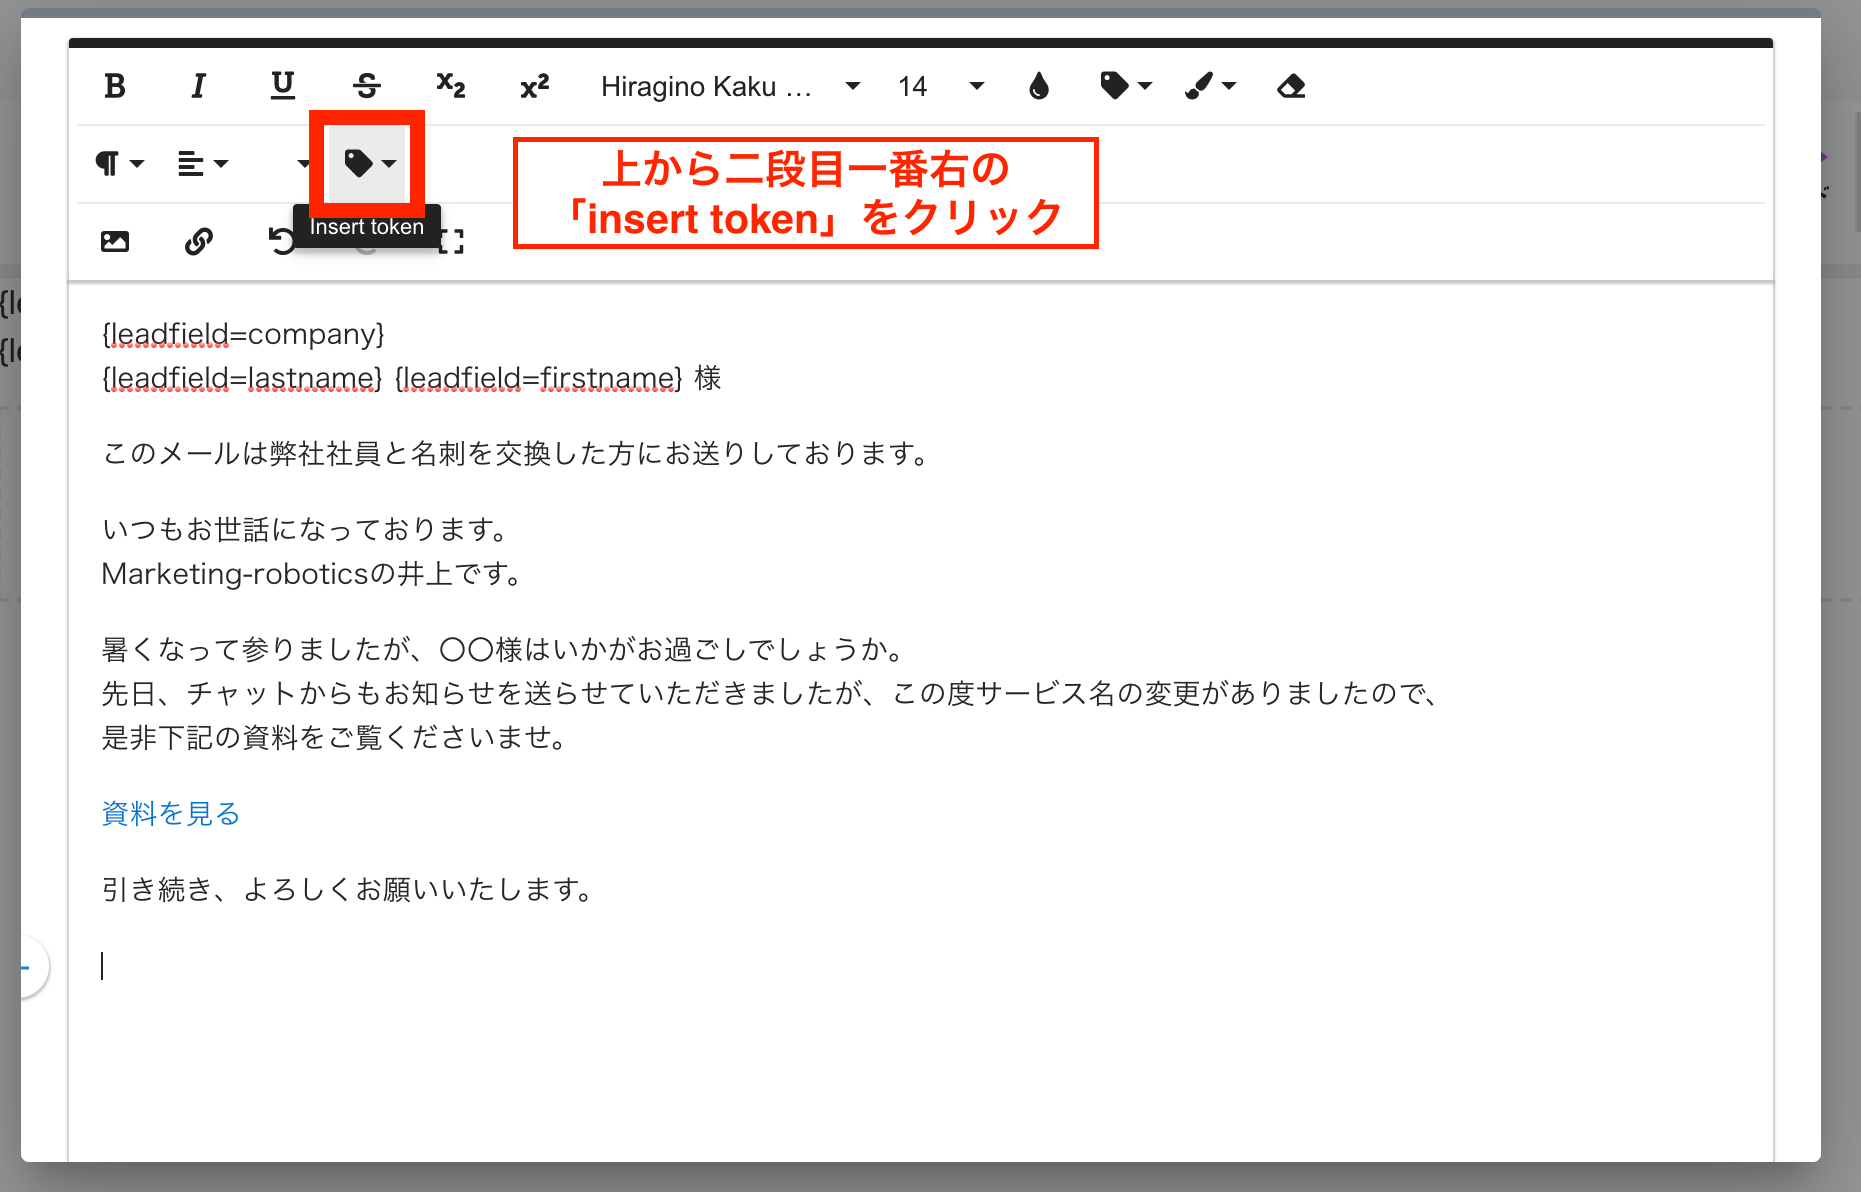Open the Hiragino Kaku font family dropdown
Screen dimensions: 1861x1192
[x=730, y=87]
